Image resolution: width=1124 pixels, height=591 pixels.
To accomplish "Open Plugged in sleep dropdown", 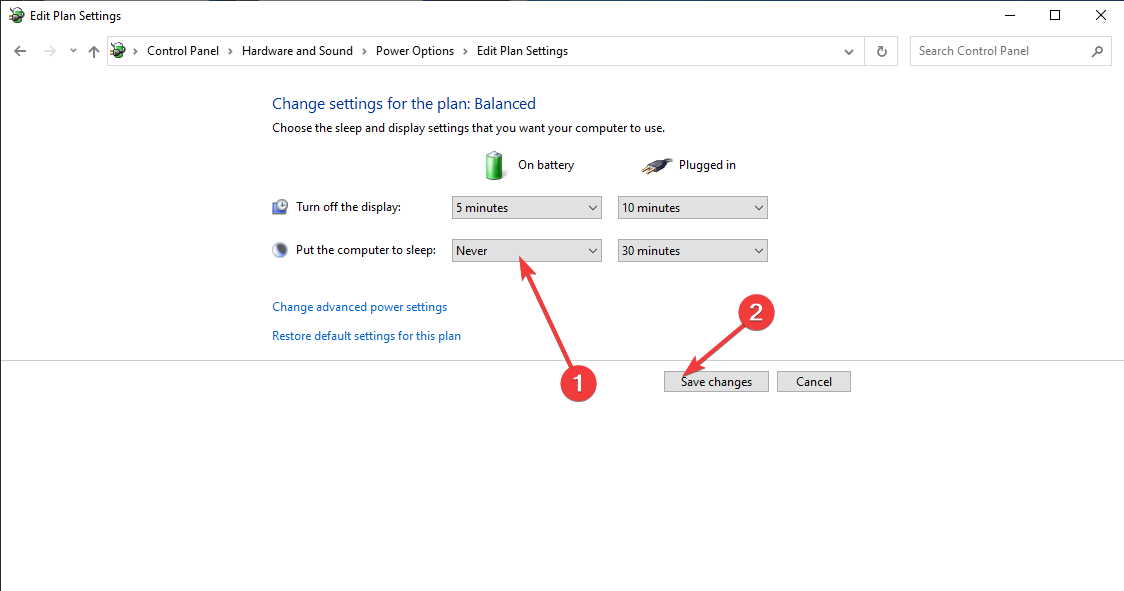I will [693, 251].
